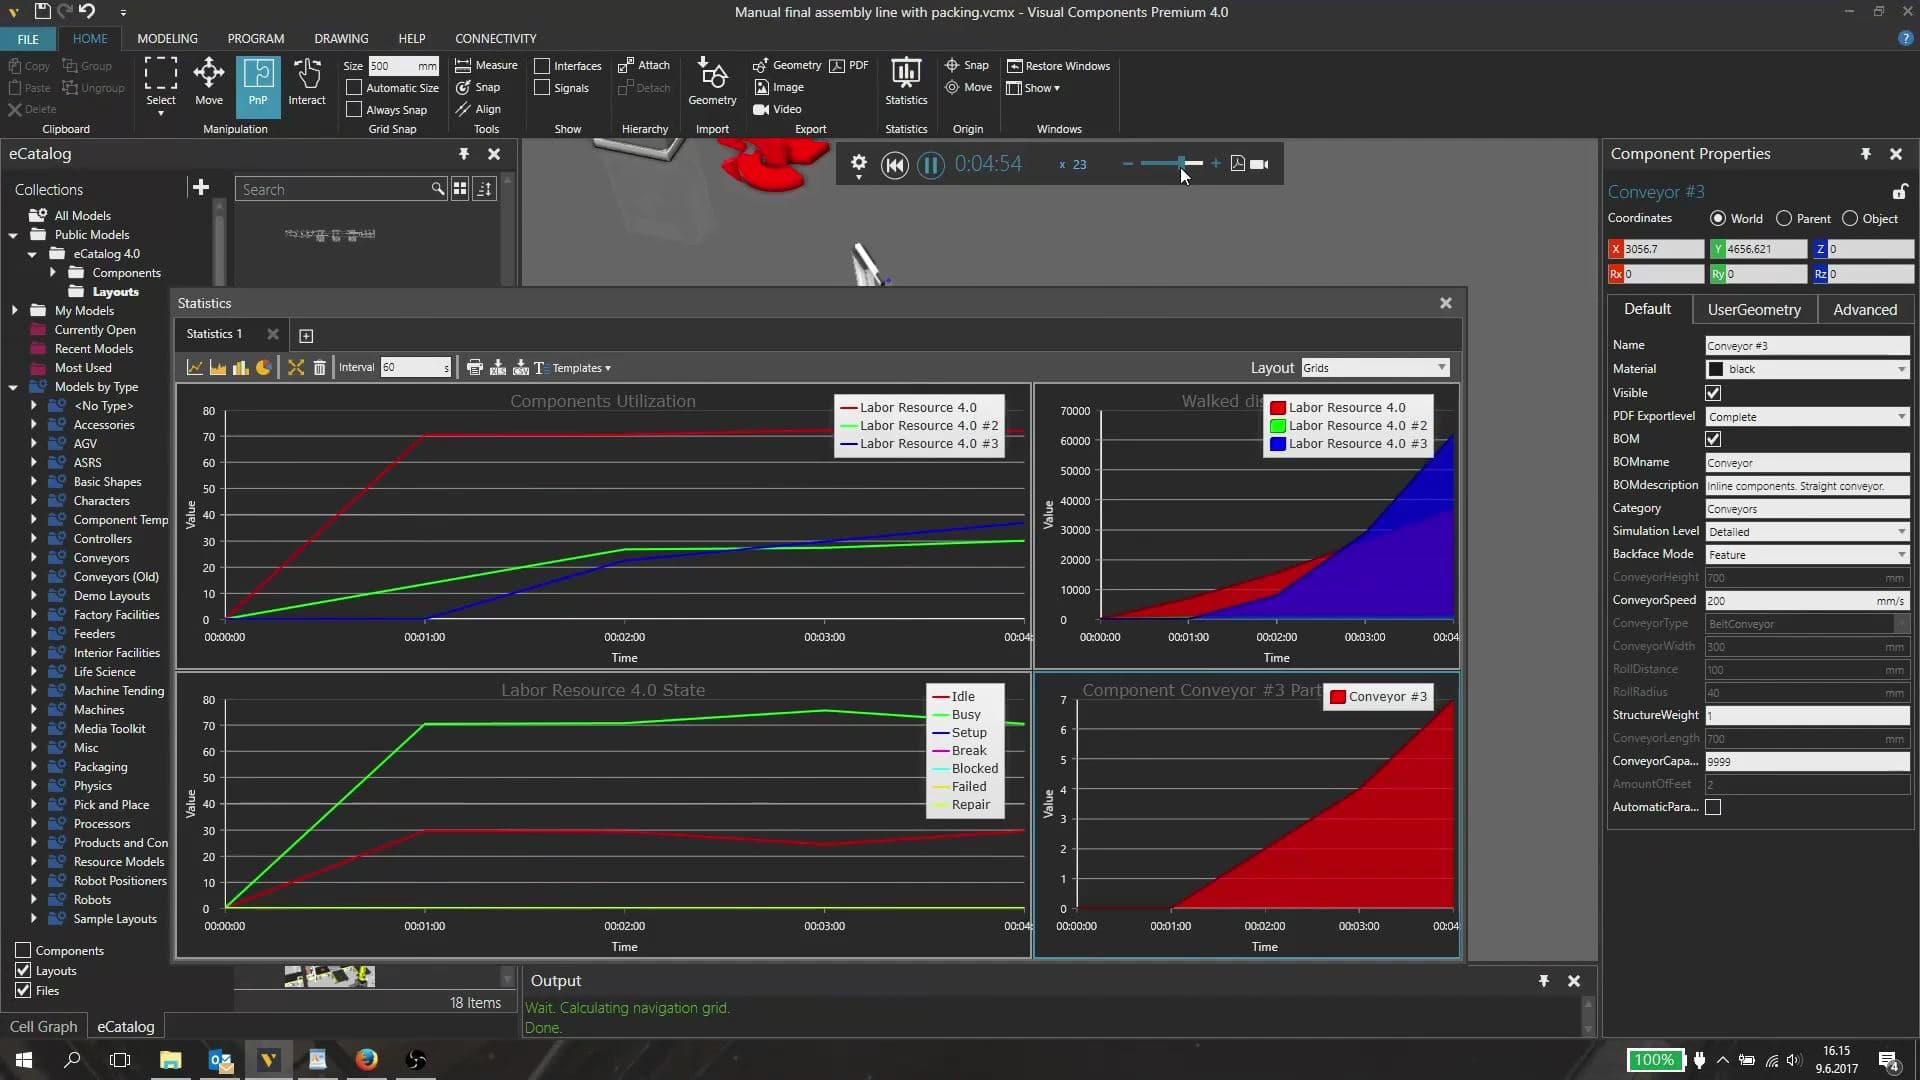Select the Parent coordinates radio button
Image resolution: width=1920 pixels, height=1080 pixels.
pos(1784,218)
